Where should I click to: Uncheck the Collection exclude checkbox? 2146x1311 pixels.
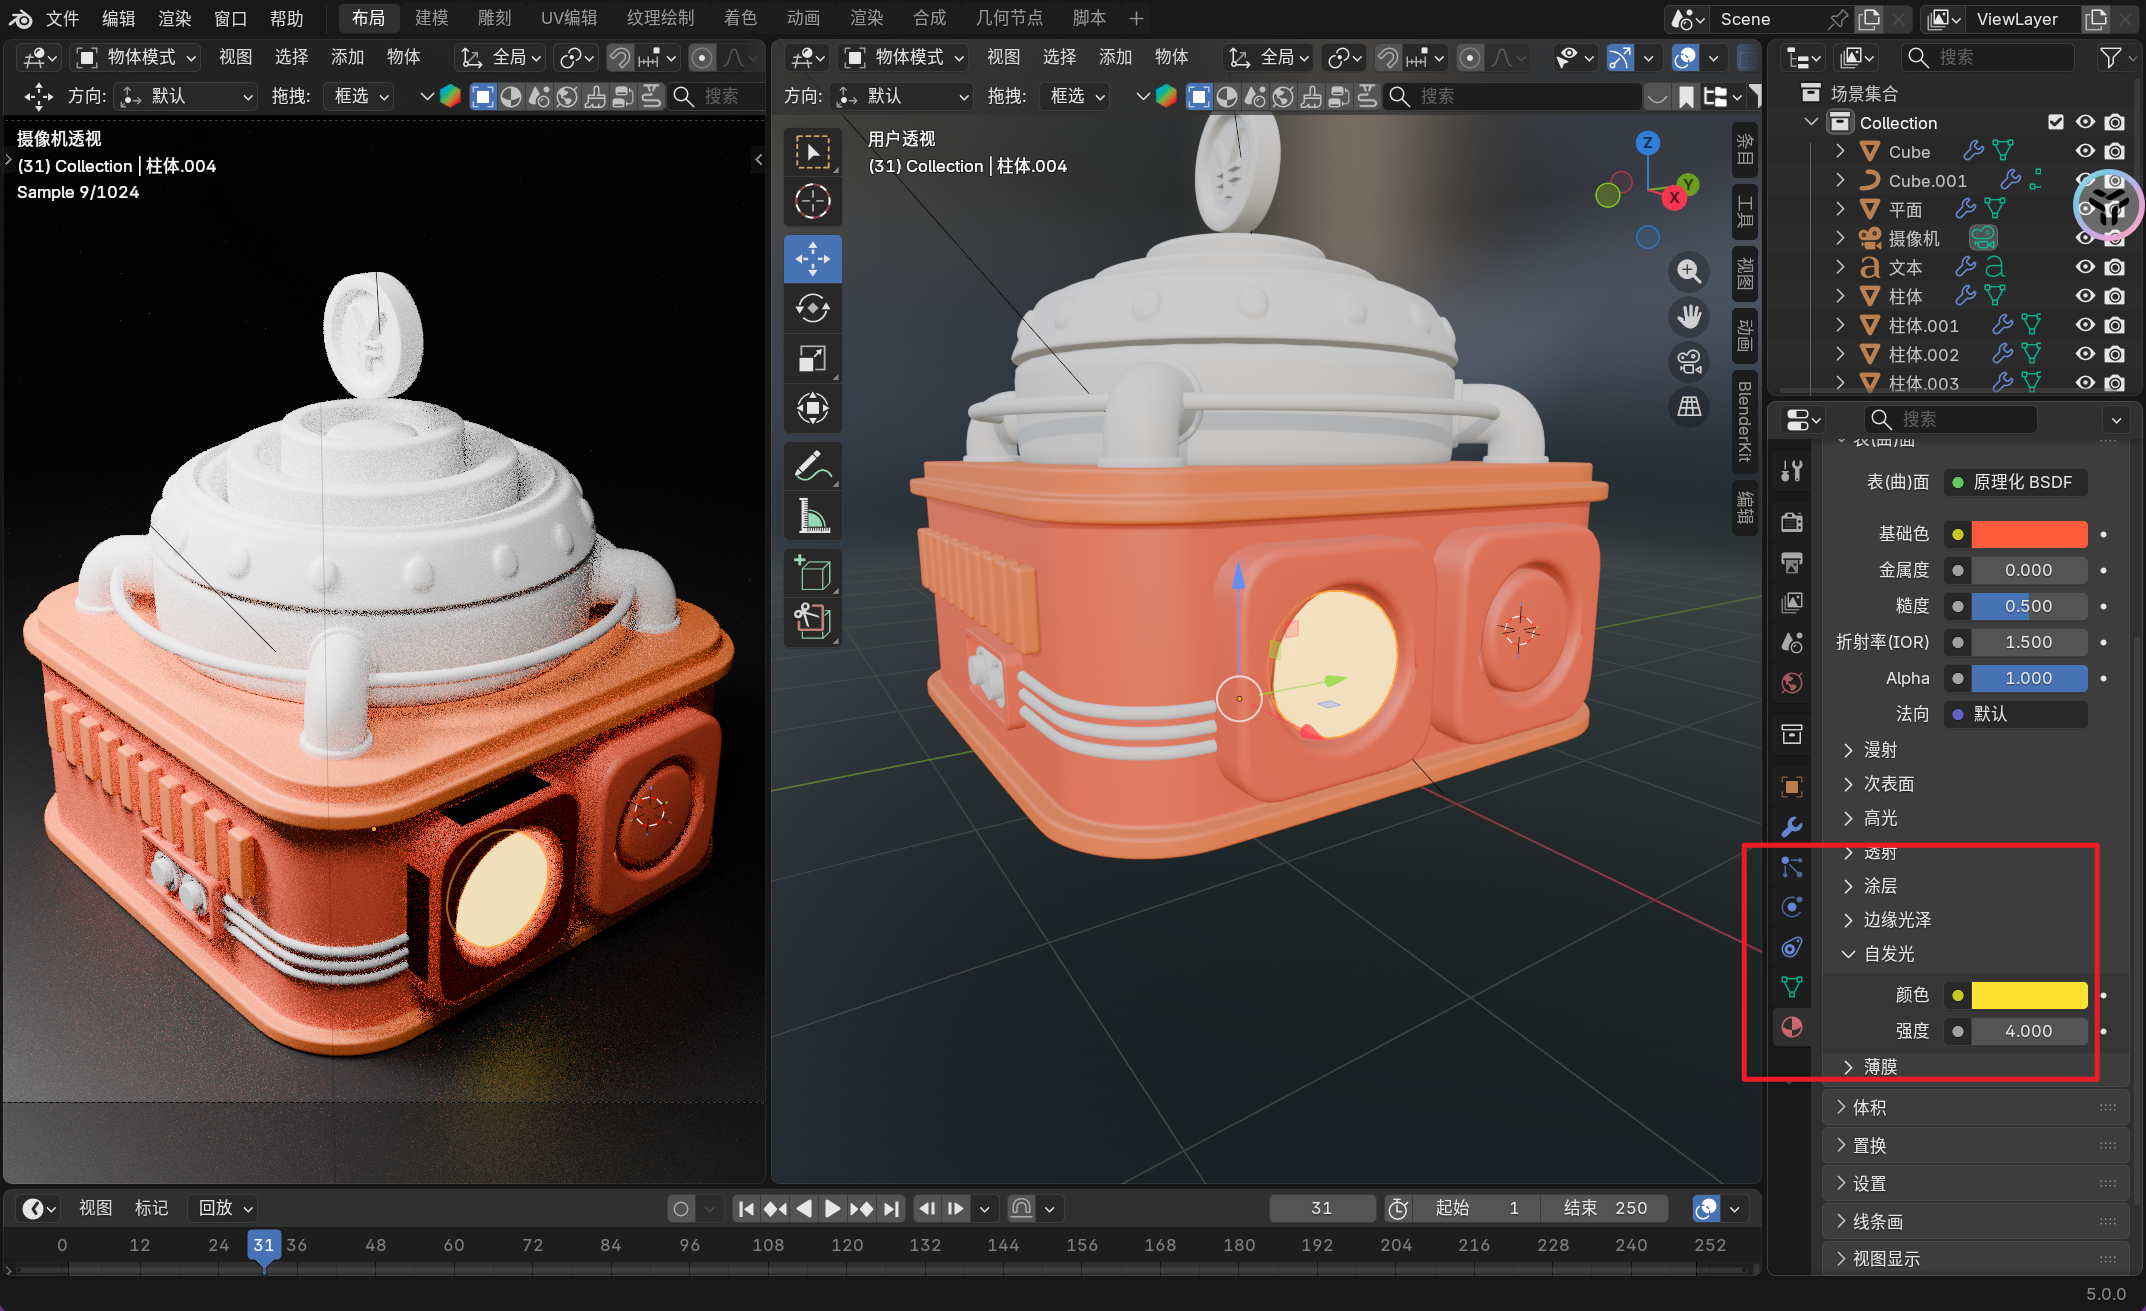[2055, 122]
